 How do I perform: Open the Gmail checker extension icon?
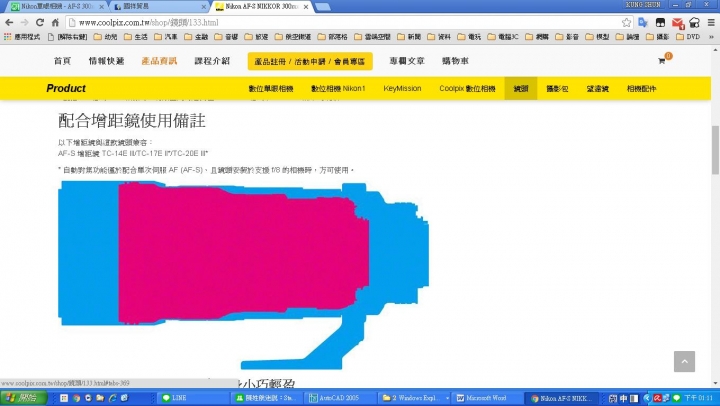[x=678, y=23]
